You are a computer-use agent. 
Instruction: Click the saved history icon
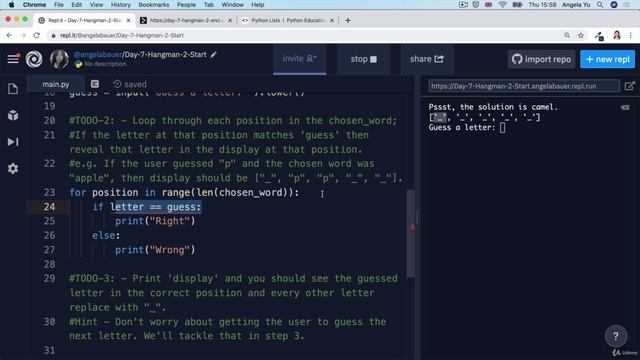tap(117, 84)
